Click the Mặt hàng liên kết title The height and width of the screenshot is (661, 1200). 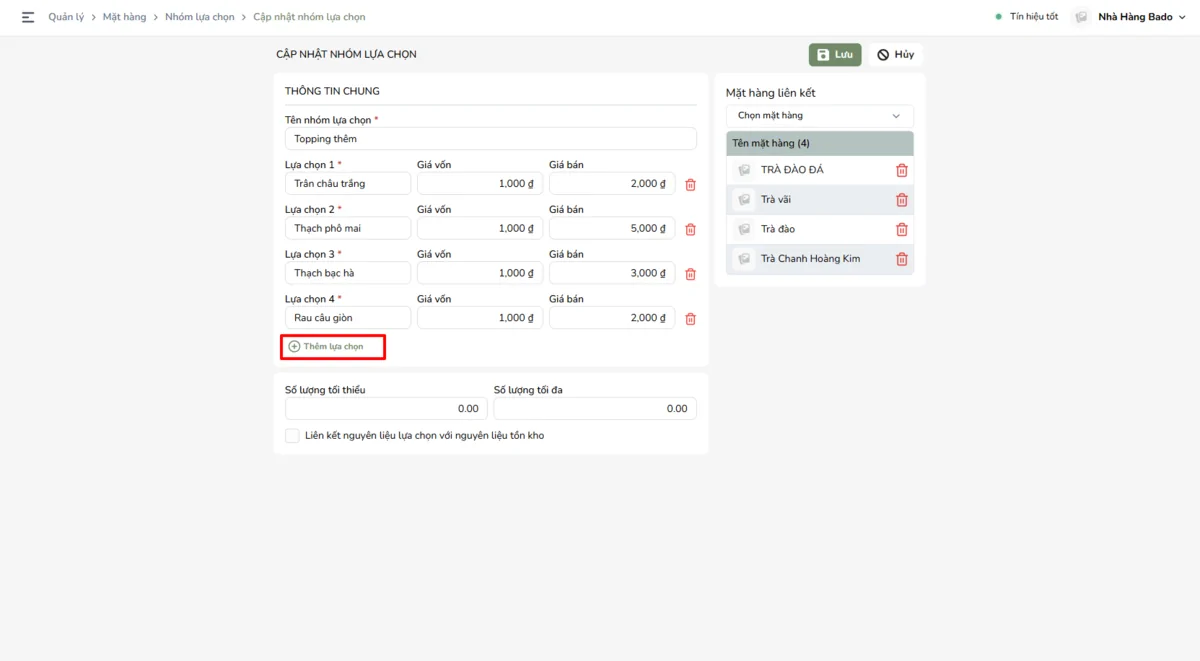click(x=771, y=93)
